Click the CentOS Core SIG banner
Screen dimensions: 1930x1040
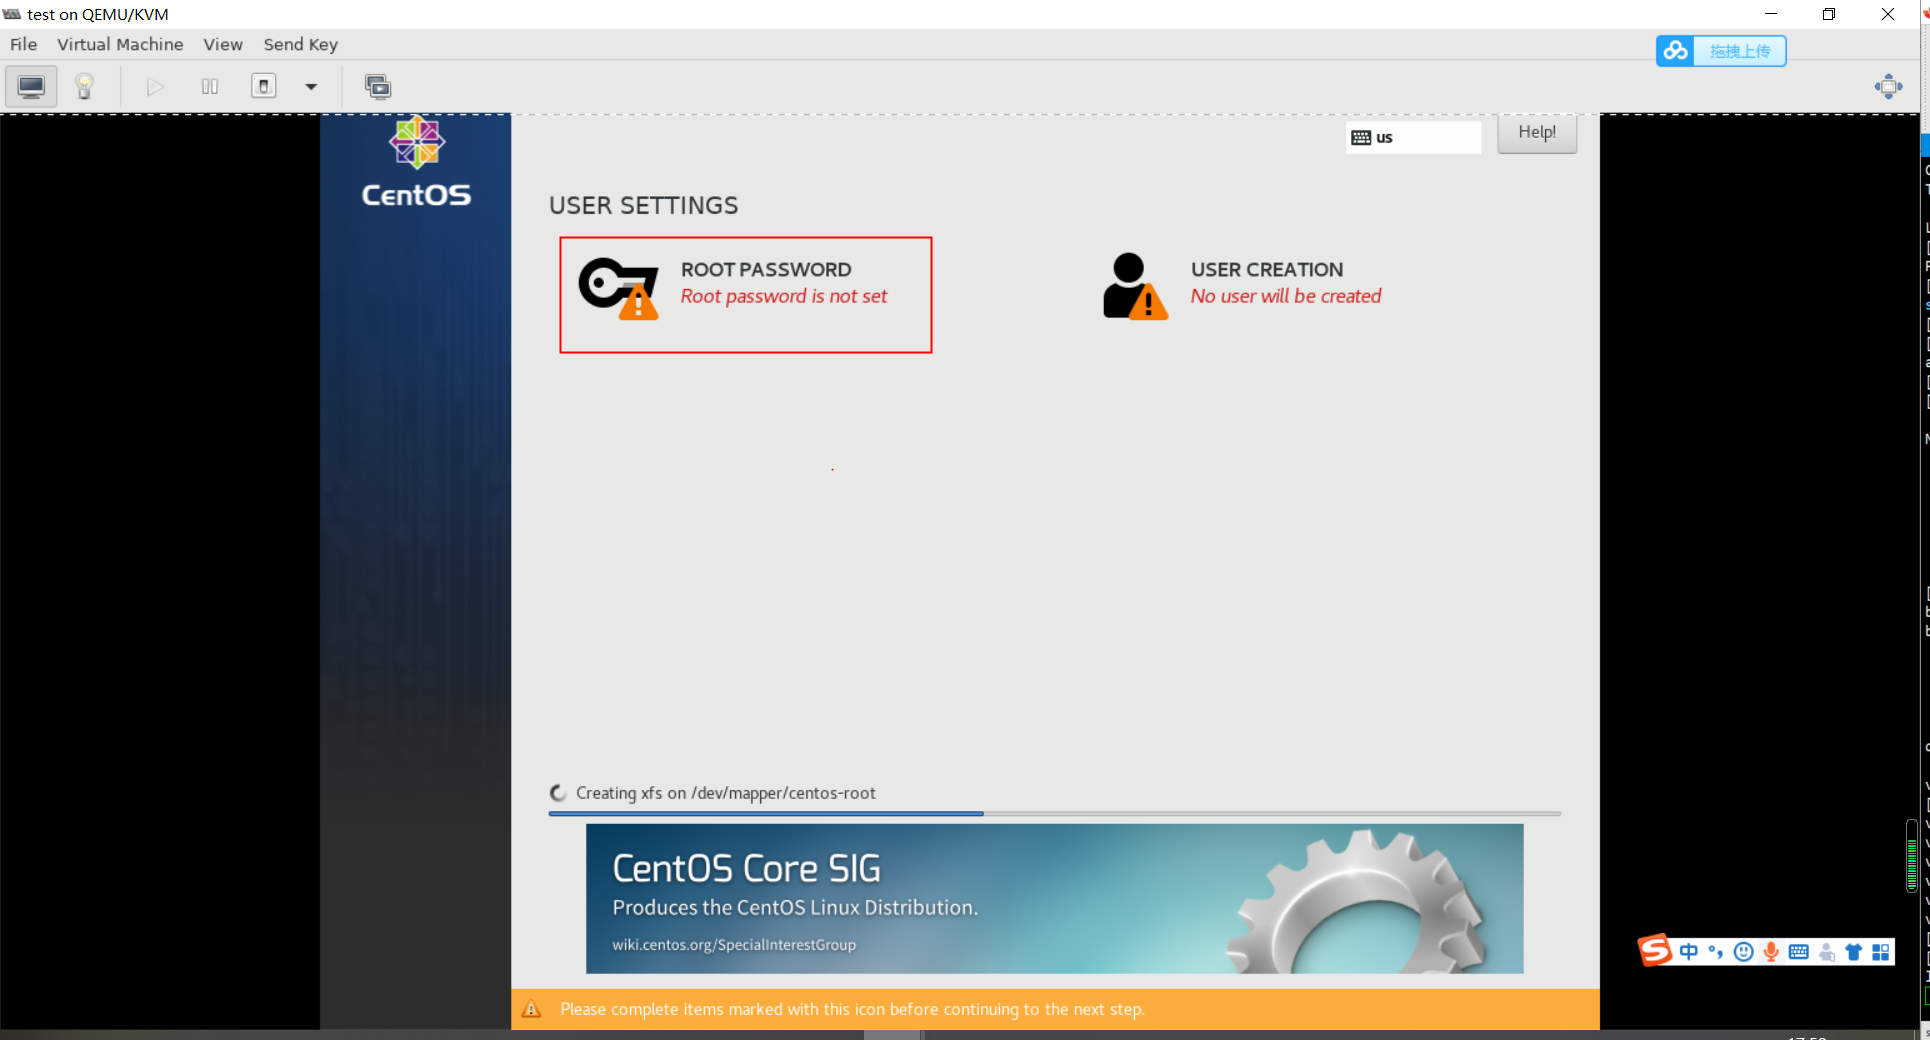1054,898
